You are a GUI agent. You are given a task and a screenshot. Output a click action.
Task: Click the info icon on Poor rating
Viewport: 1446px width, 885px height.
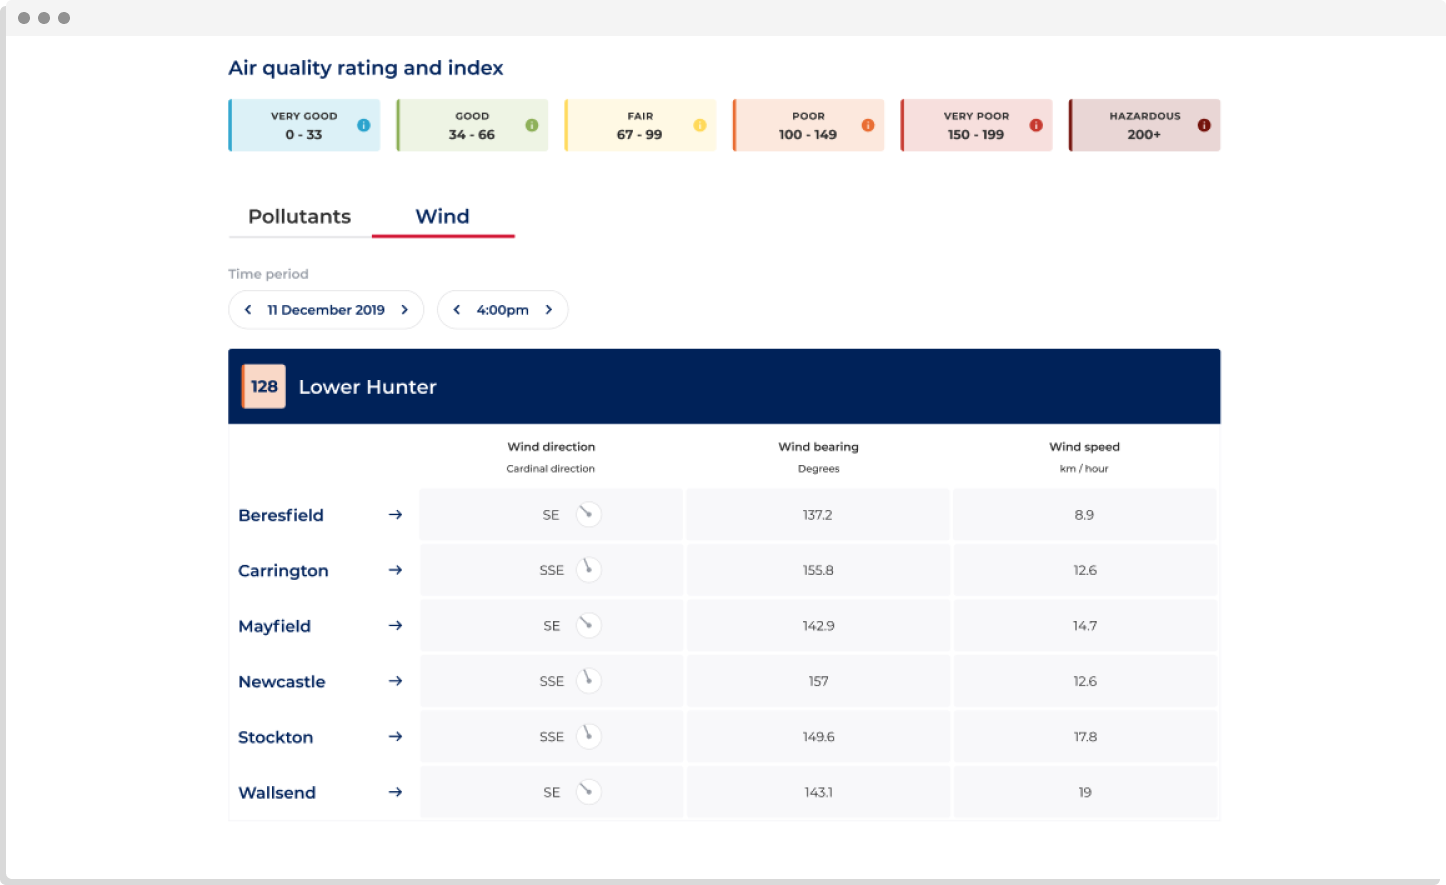(x=868, y=125)
